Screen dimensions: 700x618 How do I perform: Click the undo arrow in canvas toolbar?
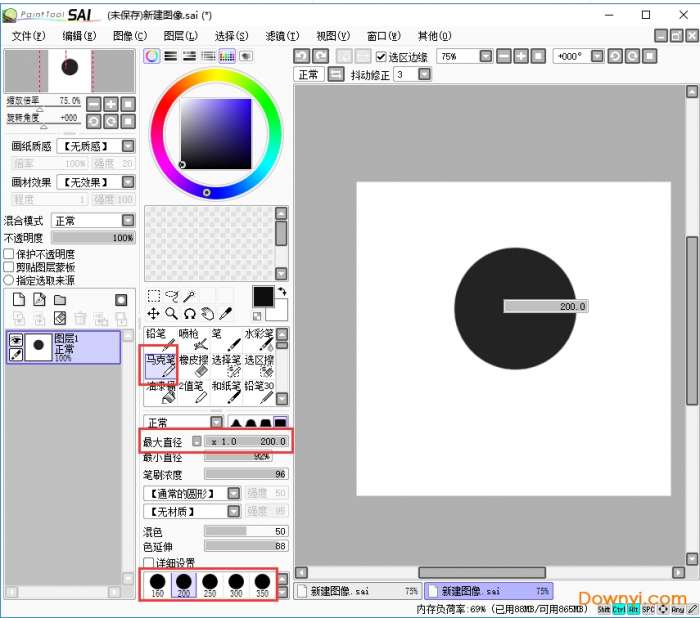pos(302,57)
